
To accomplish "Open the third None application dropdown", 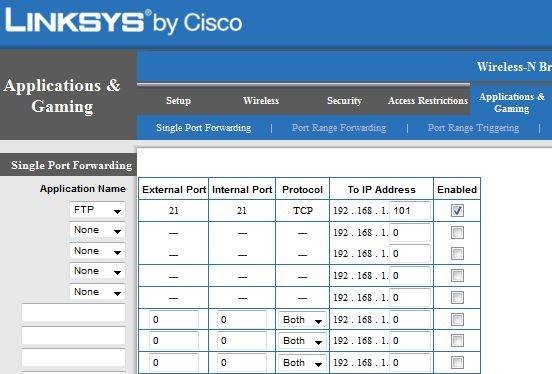I will tap(97, 271).
